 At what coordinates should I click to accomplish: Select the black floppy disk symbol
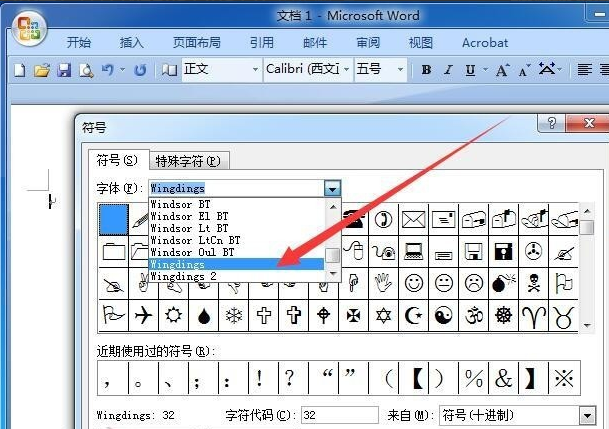[x=503, y=252]
